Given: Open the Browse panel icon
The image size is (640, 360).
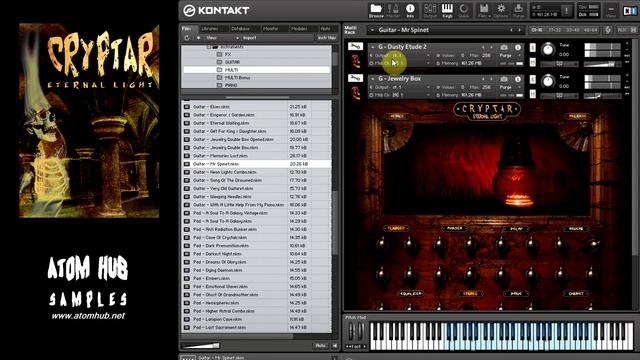Looking at the screenshot, I should pyautogui.click(x=376, y=10).
